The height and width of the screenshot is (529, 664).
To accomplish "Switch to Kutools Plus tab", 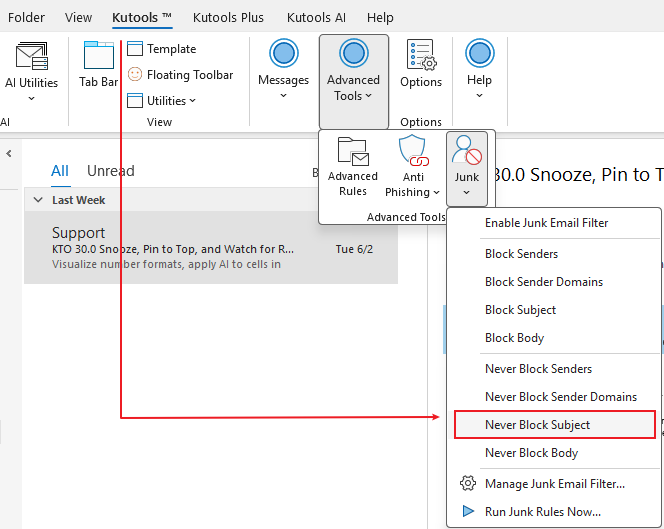I will point(228,18).
